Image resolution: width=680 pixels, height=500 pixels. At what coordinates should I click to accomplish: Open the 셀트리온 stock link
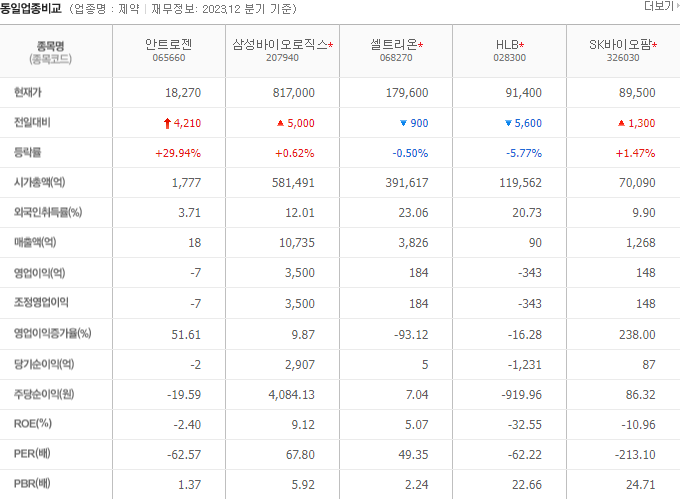tap(393, 44)
